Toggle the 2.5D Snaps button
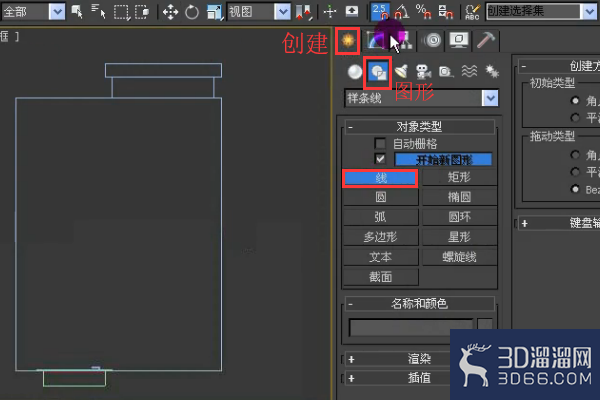Viewport: 600px width, 400px height. (380, 11)
